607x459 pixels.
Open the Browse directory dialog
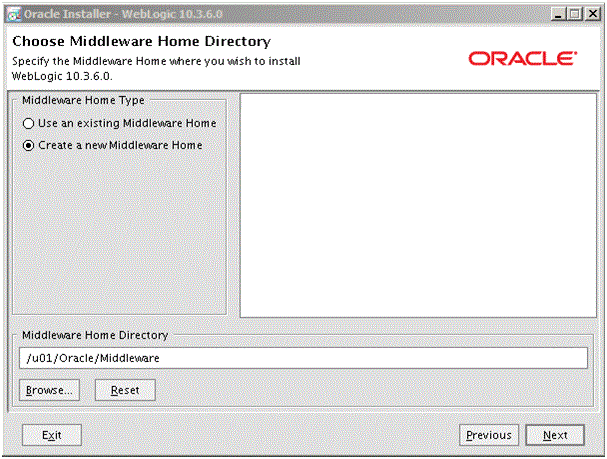point(49,390)
